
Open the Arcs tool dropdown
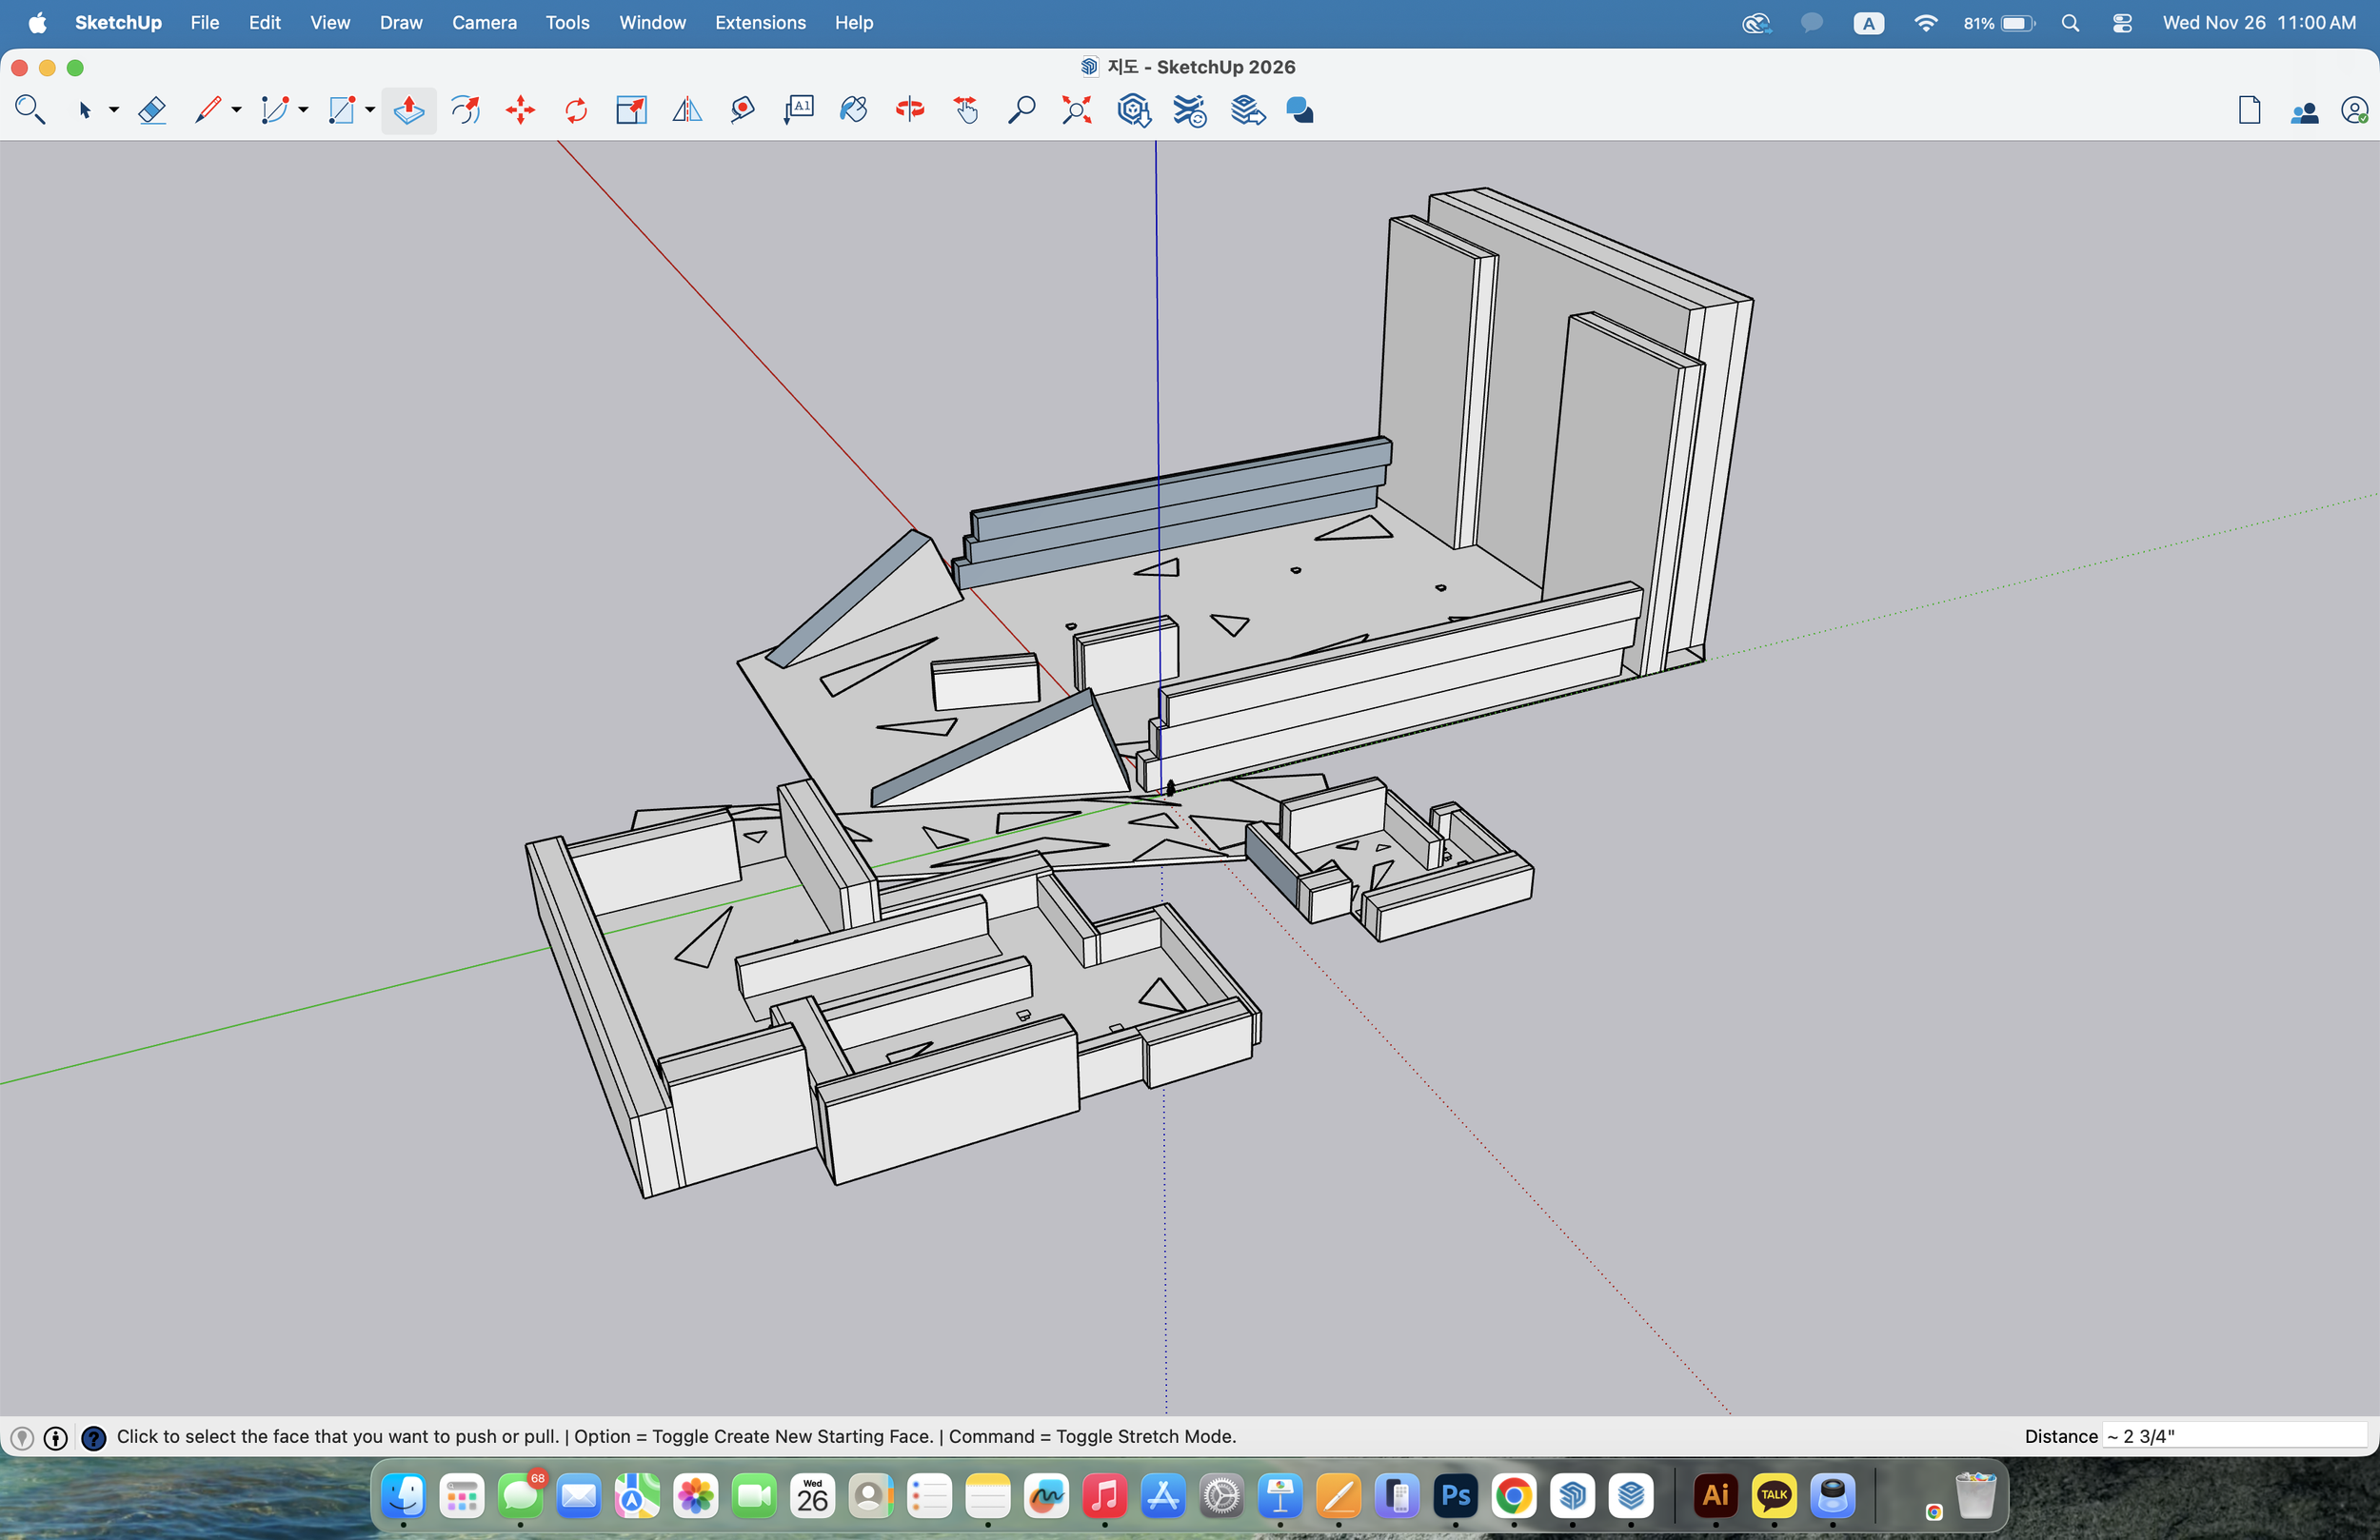pyautogui.click(x=302, y=110)
